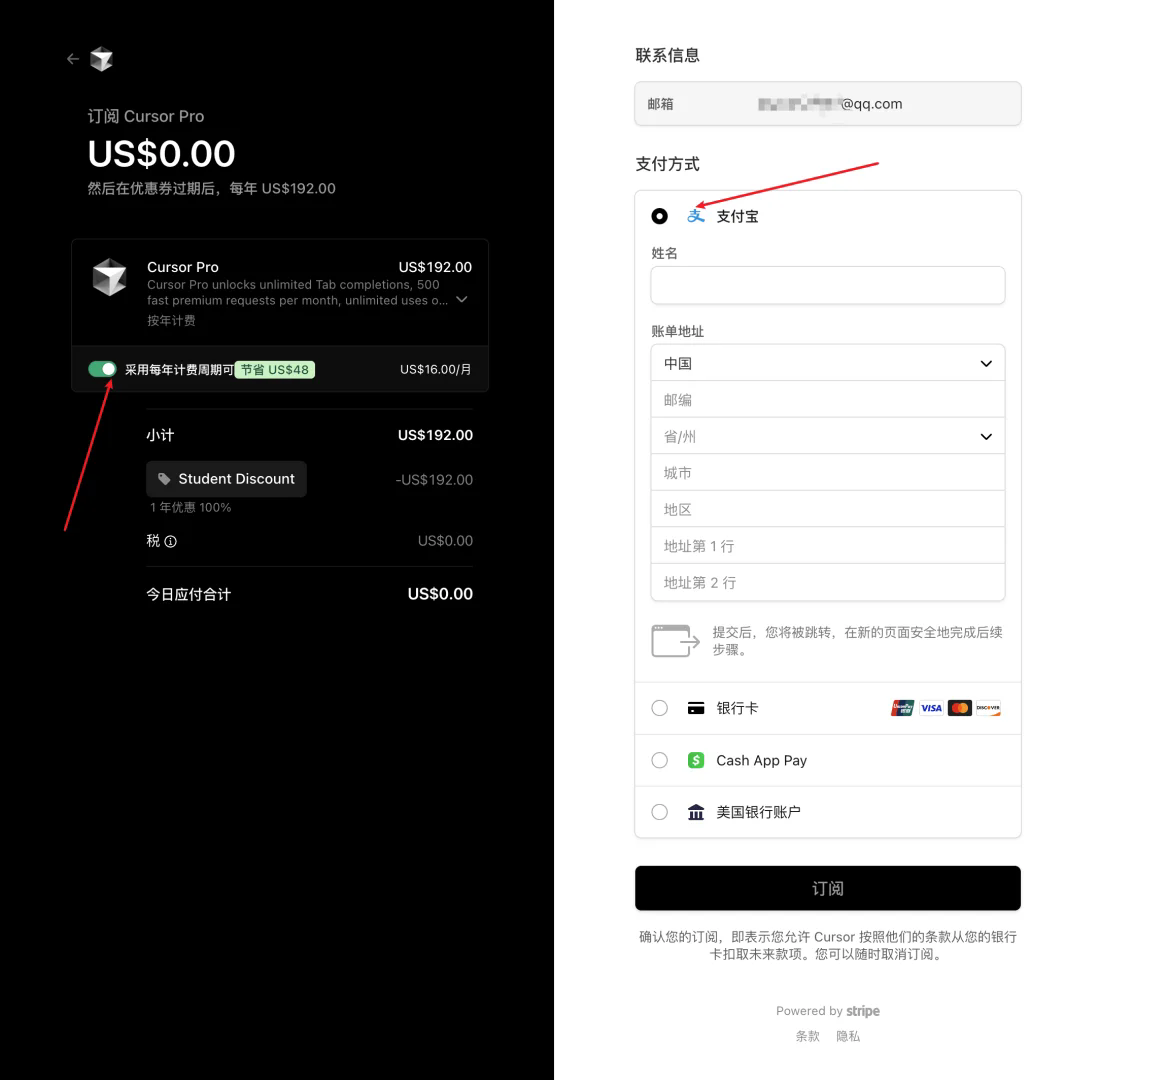Click the Cursor Pro product cube icon
1168x1080 pixels.
(110, 277)
